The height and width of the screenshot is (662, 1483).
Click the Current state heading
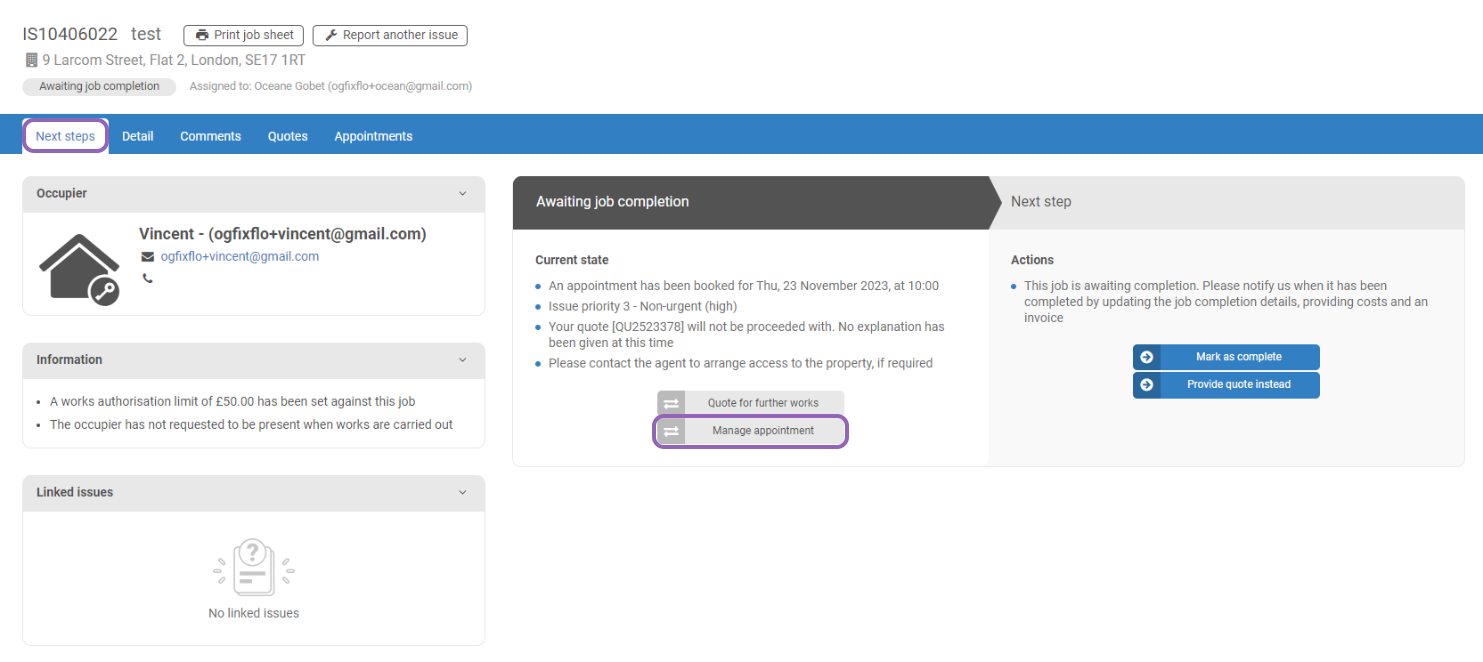[x=572, y=260]
